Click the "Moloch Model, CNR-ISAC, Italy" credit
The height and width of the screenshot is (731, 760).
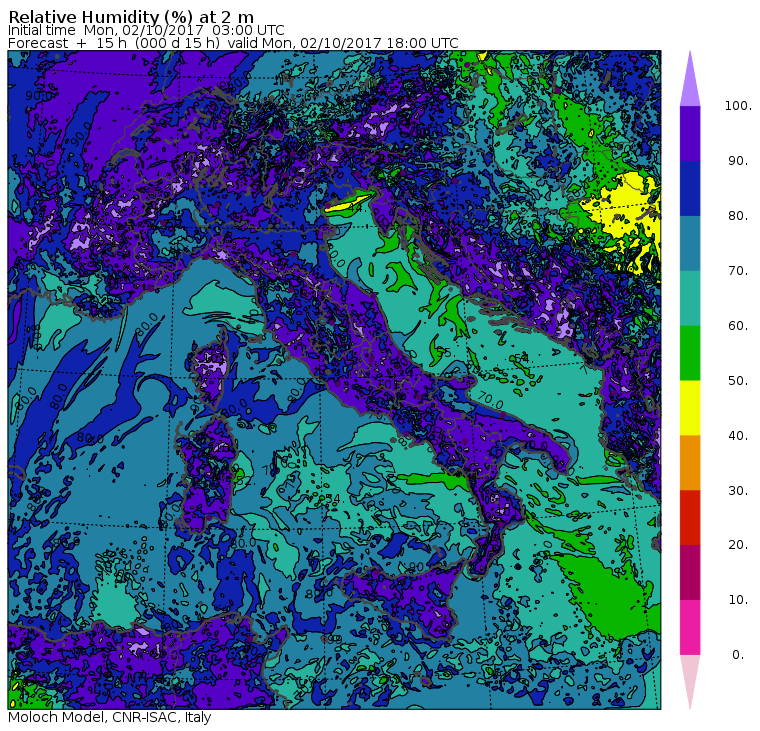110,717
